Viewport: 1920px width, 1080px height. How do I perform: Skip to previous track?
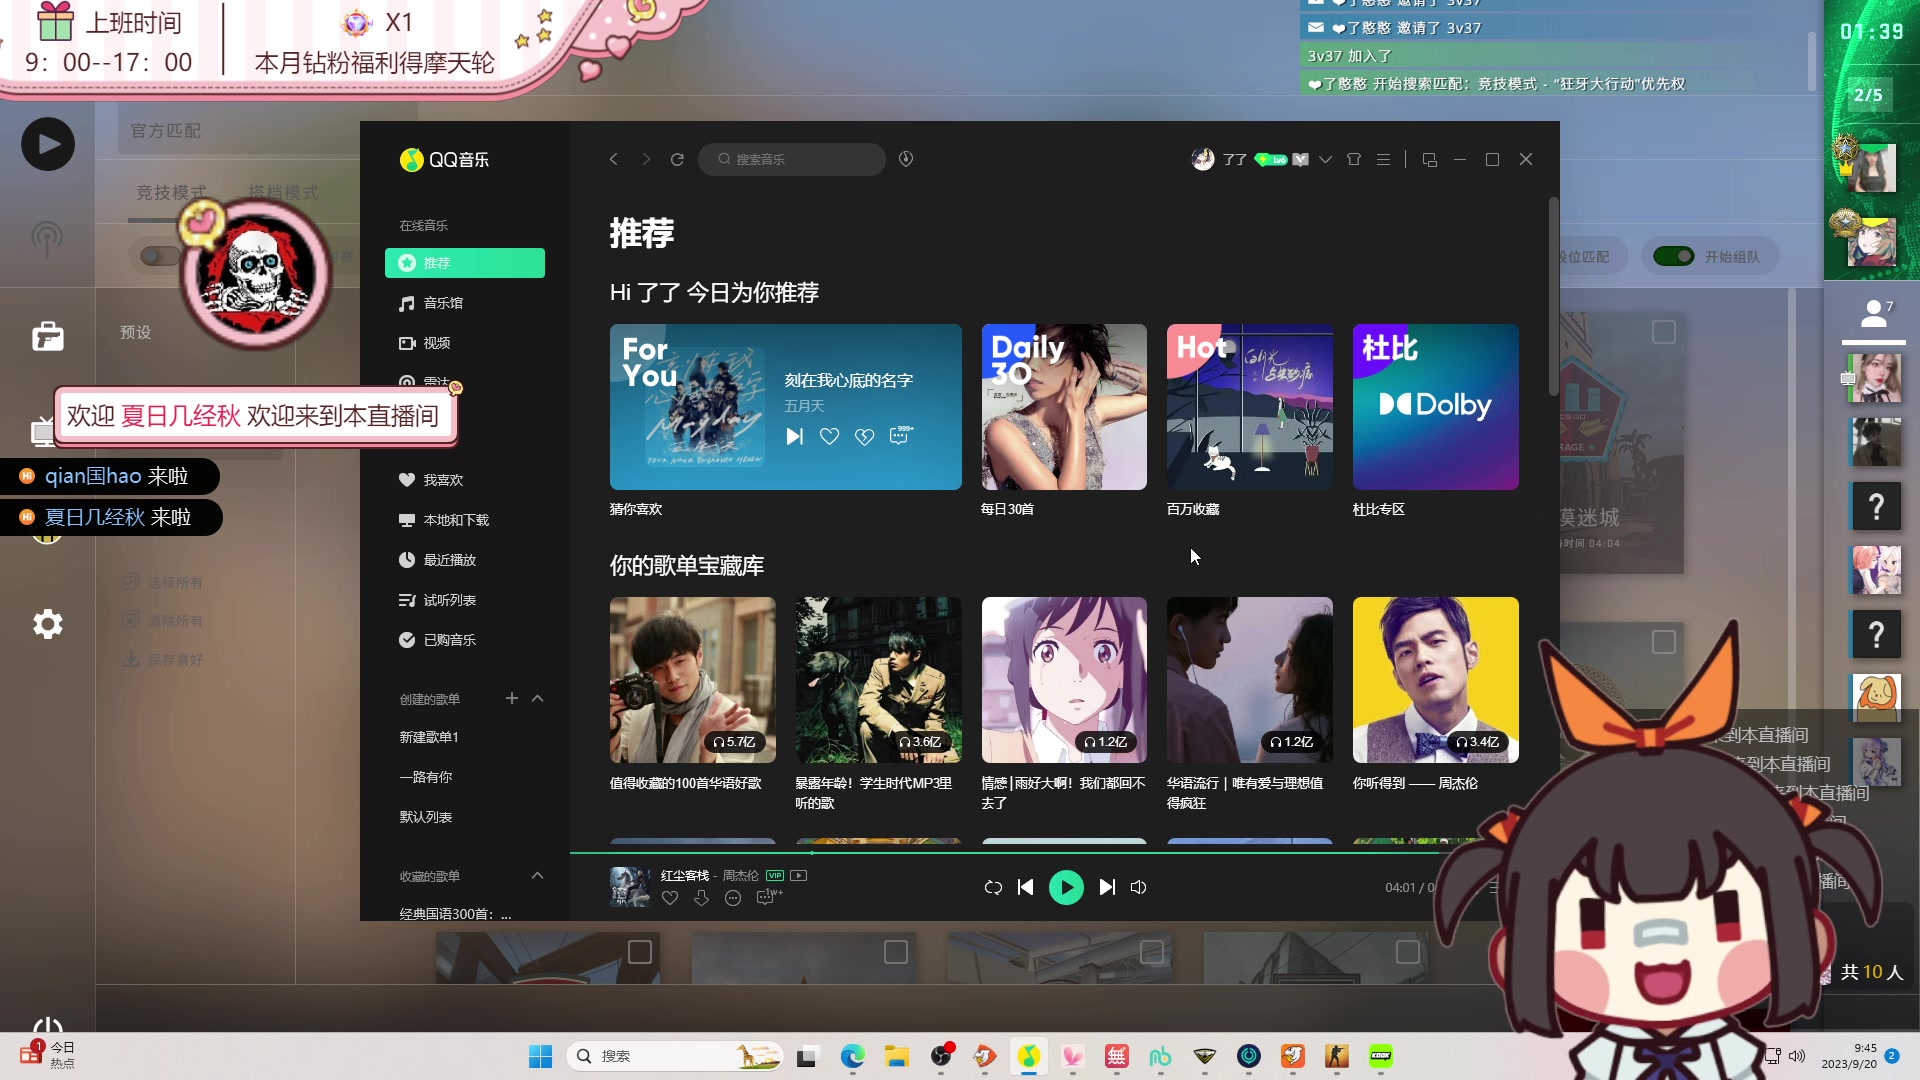1025,887
